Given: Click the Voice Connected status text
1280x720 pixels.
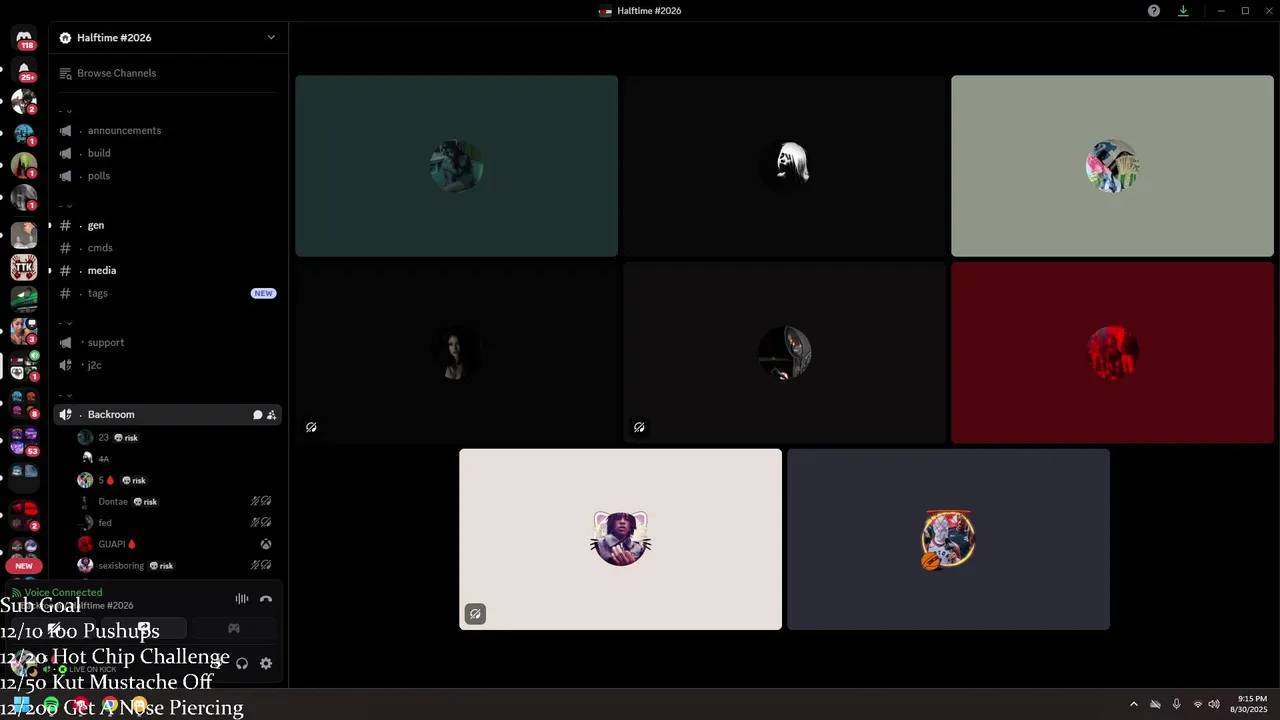Looking at the screenshot, I should click(x=63, y=593).
